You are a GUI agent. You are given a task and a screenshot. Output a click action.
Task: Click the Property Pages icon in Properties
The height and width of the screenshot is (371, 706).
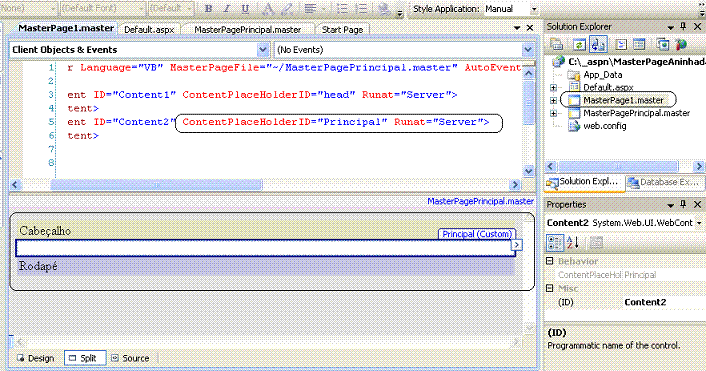596,243
